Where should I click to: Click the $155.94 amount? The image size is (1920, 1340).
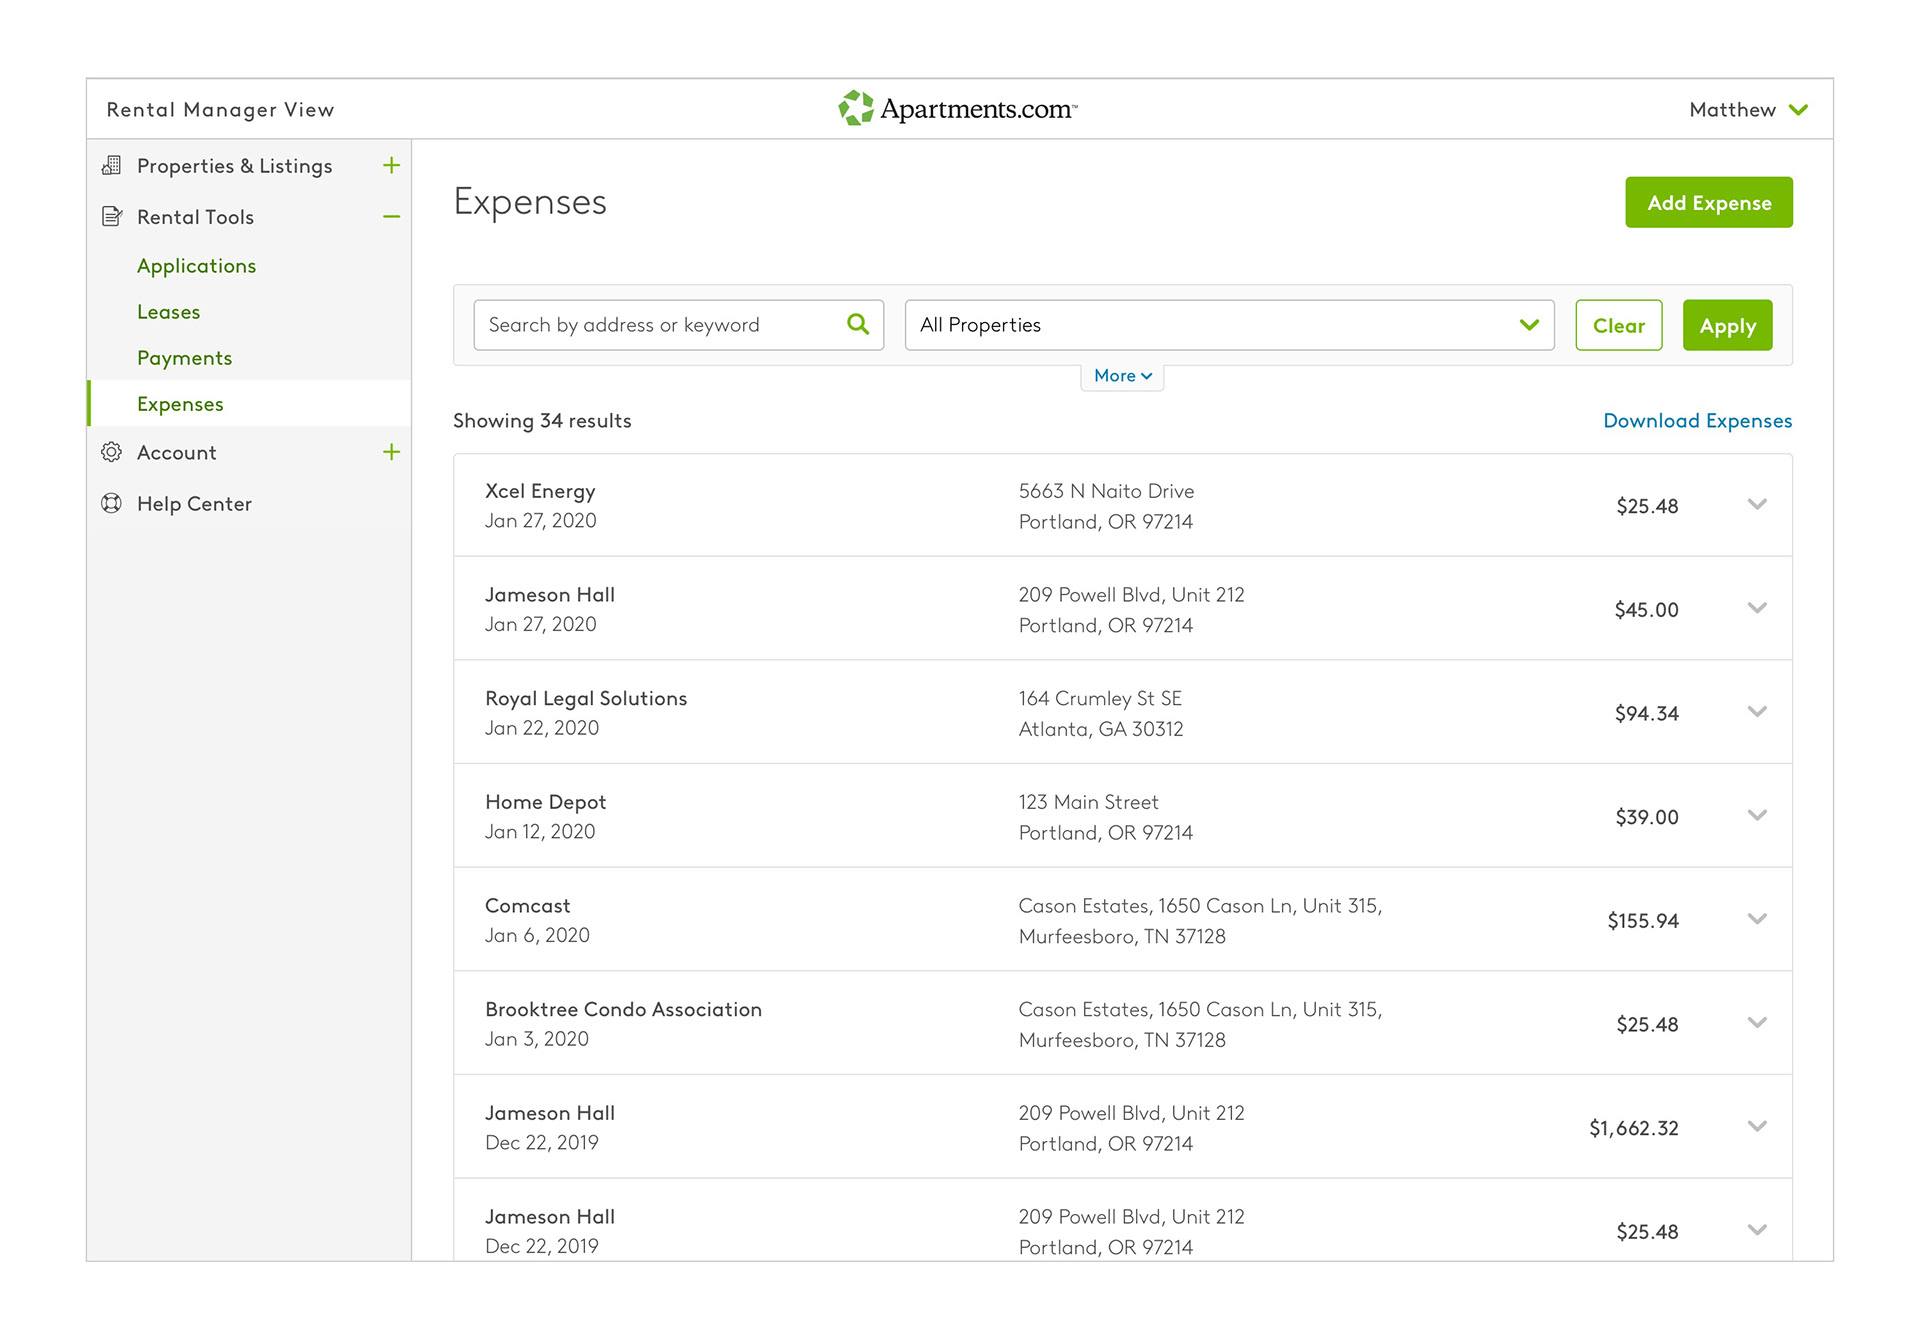pos(1642,921)
